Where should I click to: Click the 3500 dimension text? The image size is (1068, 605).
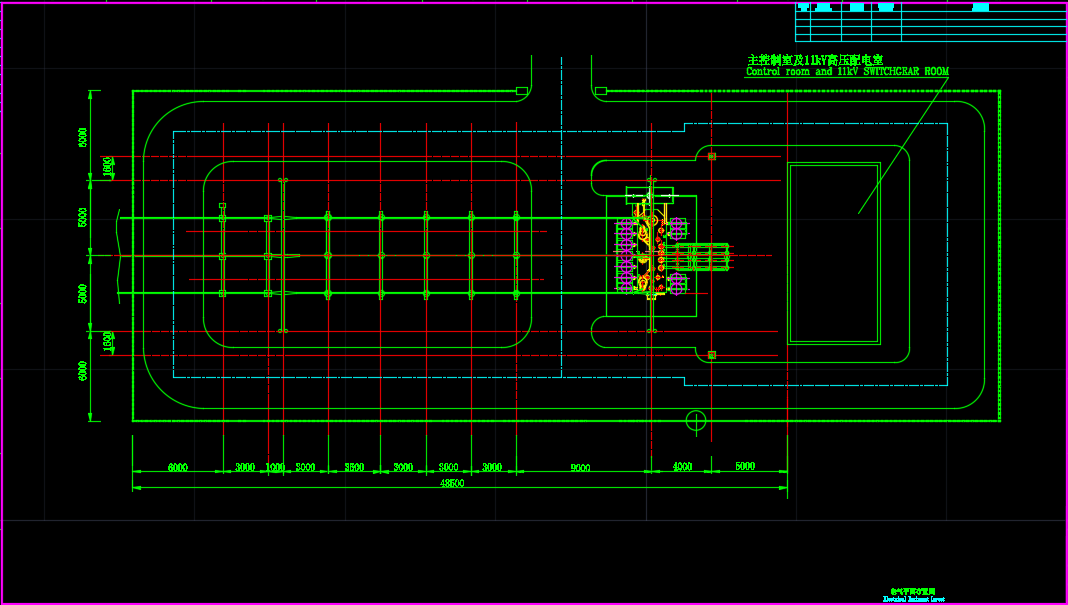coord(354,467)
